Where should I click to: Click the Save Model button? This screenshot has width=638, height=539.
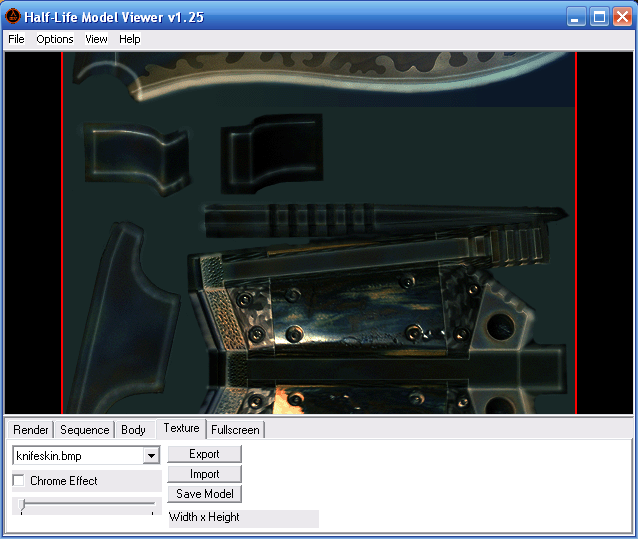tap(205, 494)
